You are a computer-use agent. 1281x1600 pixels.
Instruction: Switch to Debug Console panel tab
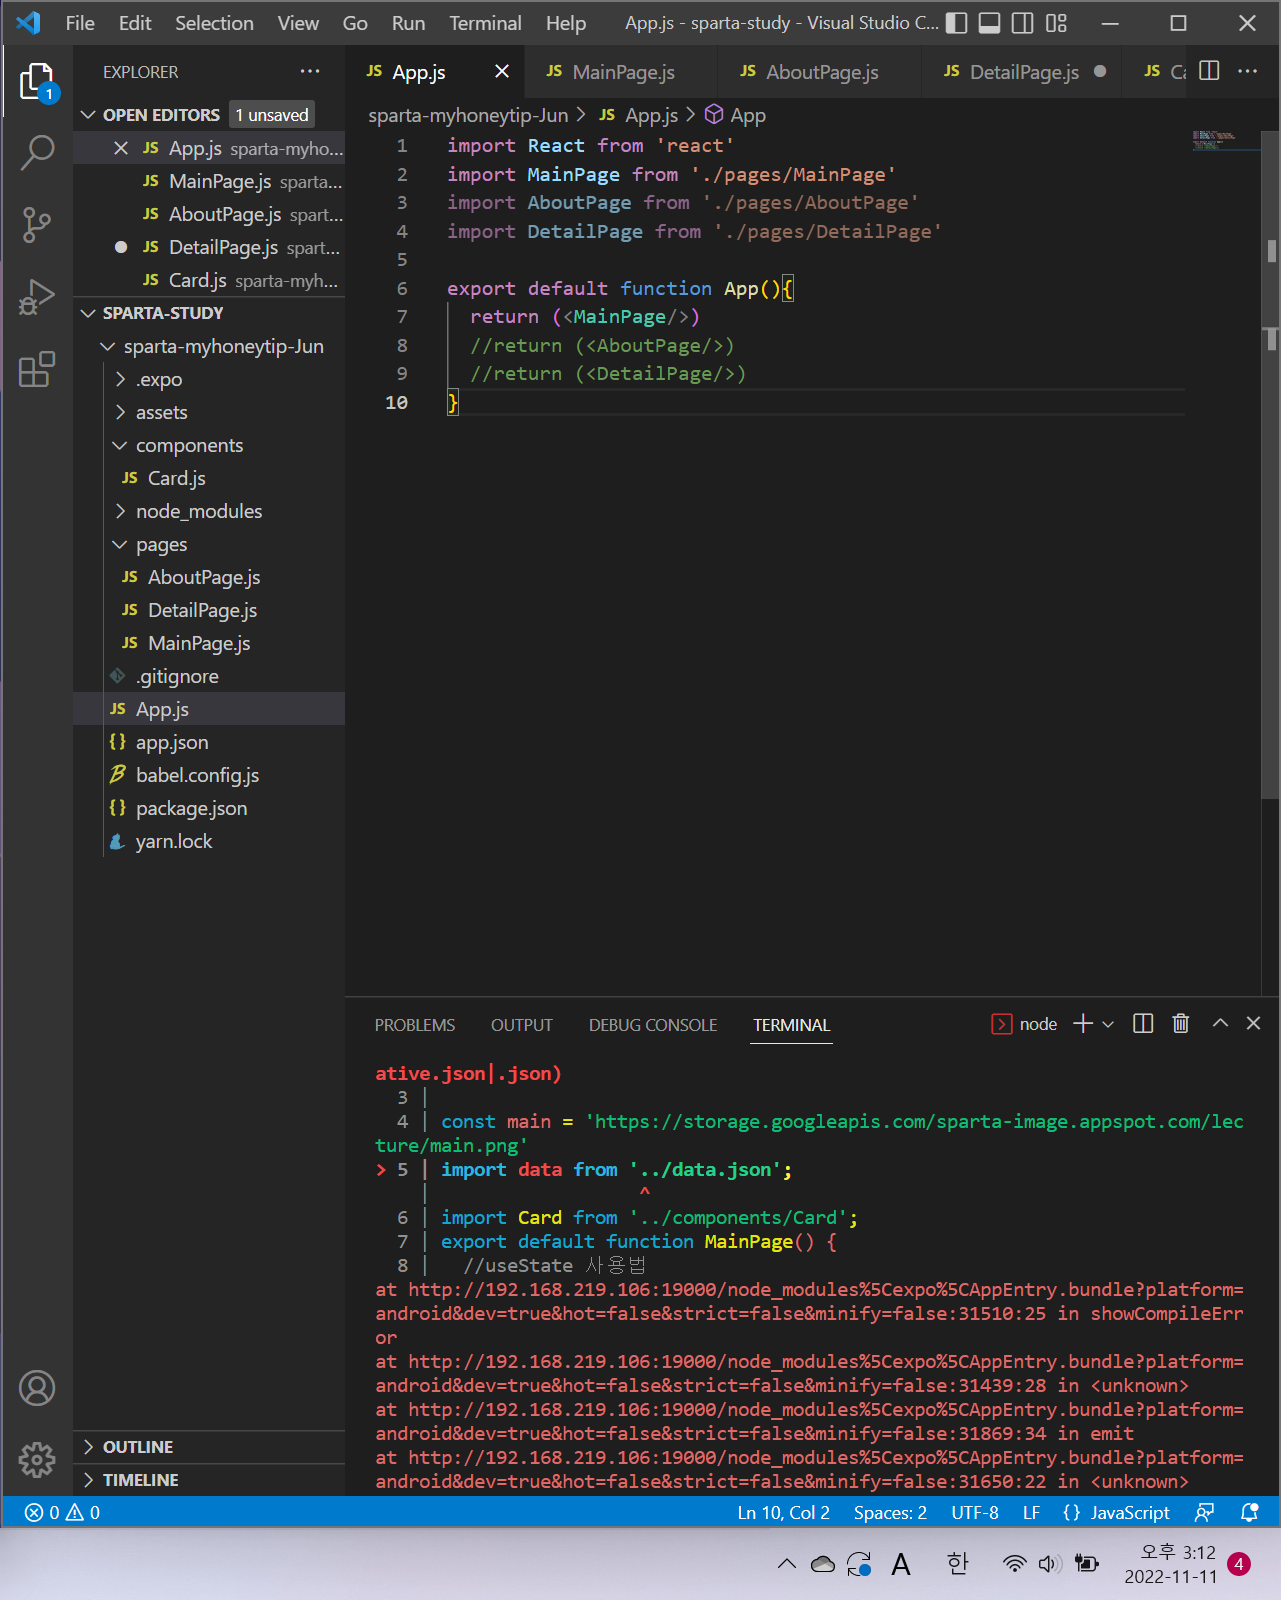(x=653, y=1025)
